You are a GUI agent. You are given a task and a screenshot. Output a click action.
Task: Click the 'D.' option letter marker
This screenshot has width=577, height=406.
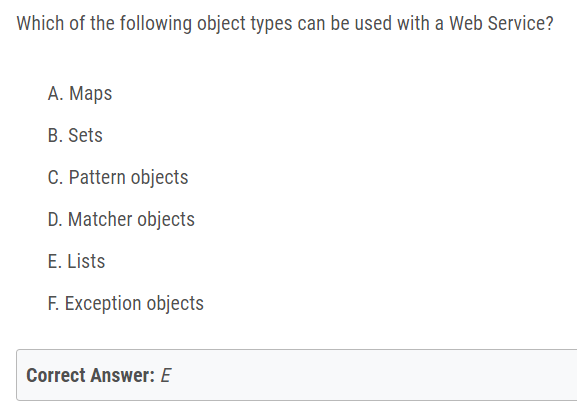55,219
